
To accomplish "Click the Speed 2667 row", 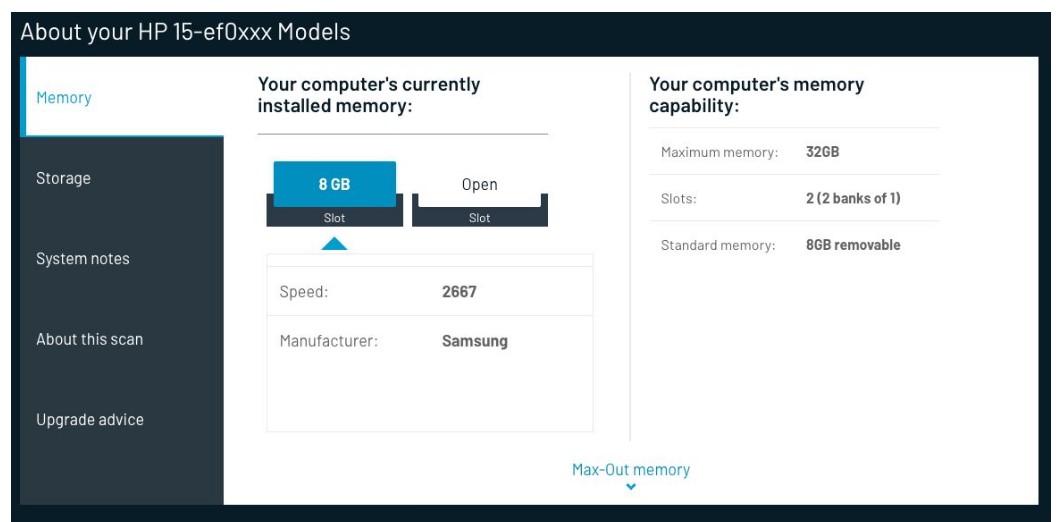I will coord(430,292).
